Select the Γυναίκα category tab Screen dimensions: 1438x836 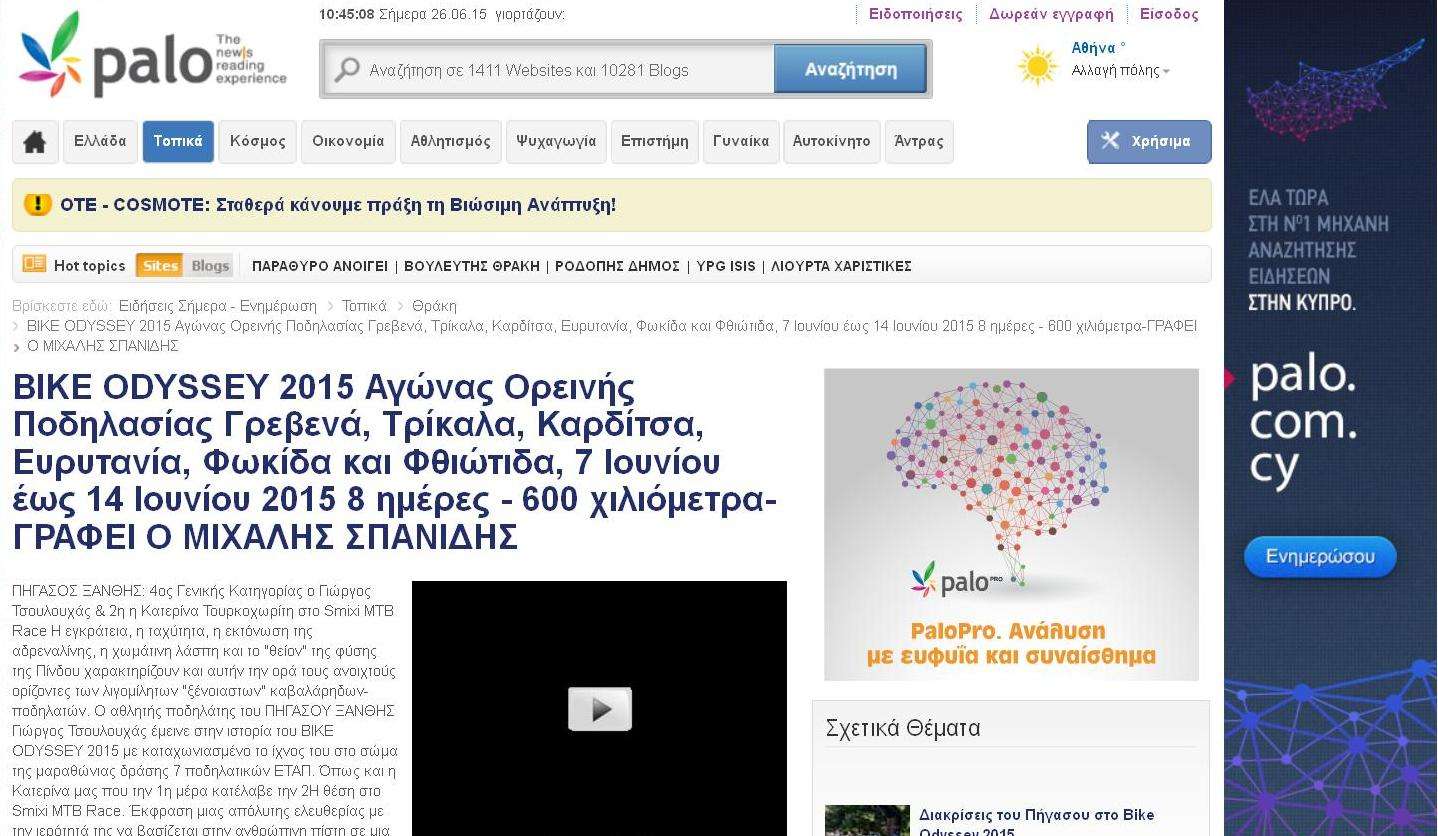tap(741, 142)
